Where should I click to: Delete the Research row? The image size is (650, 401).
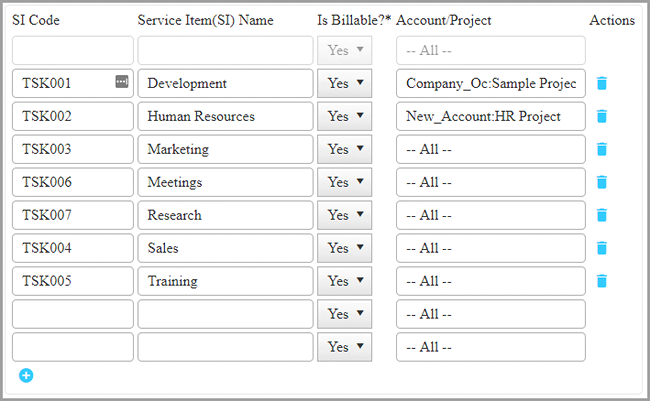tap(601, 215)
